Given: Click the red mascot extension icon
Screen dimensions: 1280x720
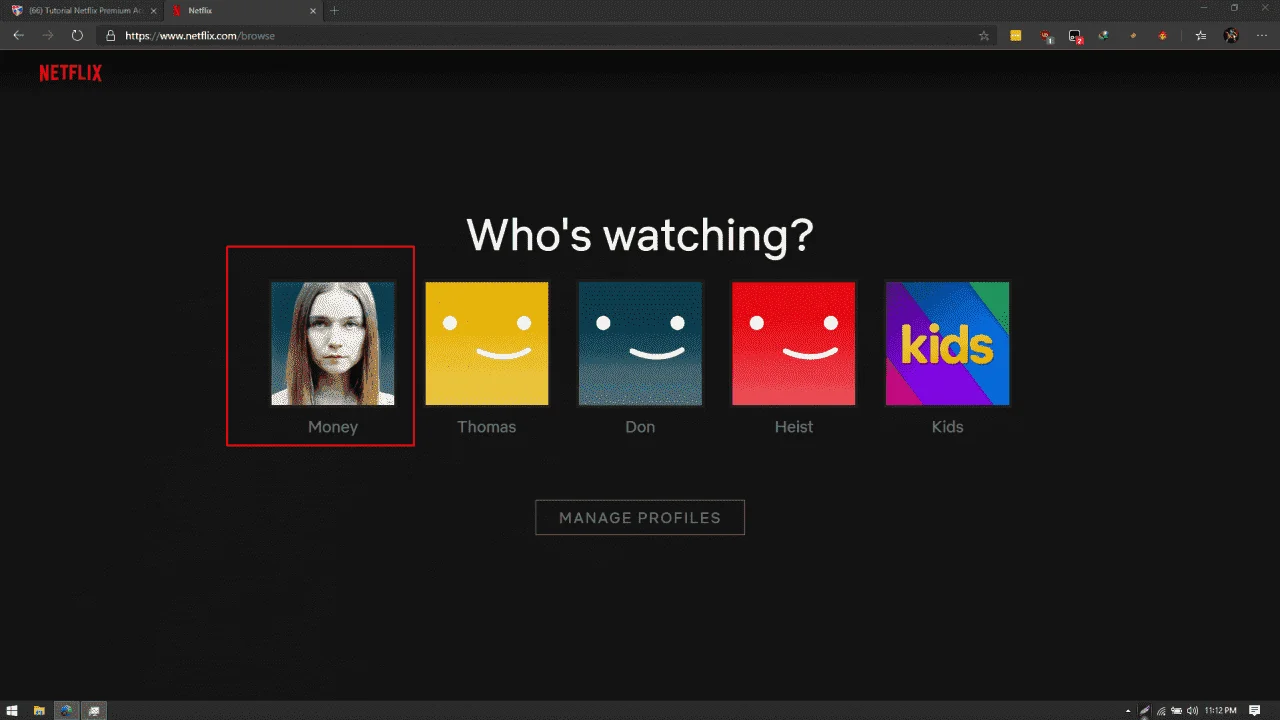Looking at the screenshot, I should click(x=1162, y=35).
